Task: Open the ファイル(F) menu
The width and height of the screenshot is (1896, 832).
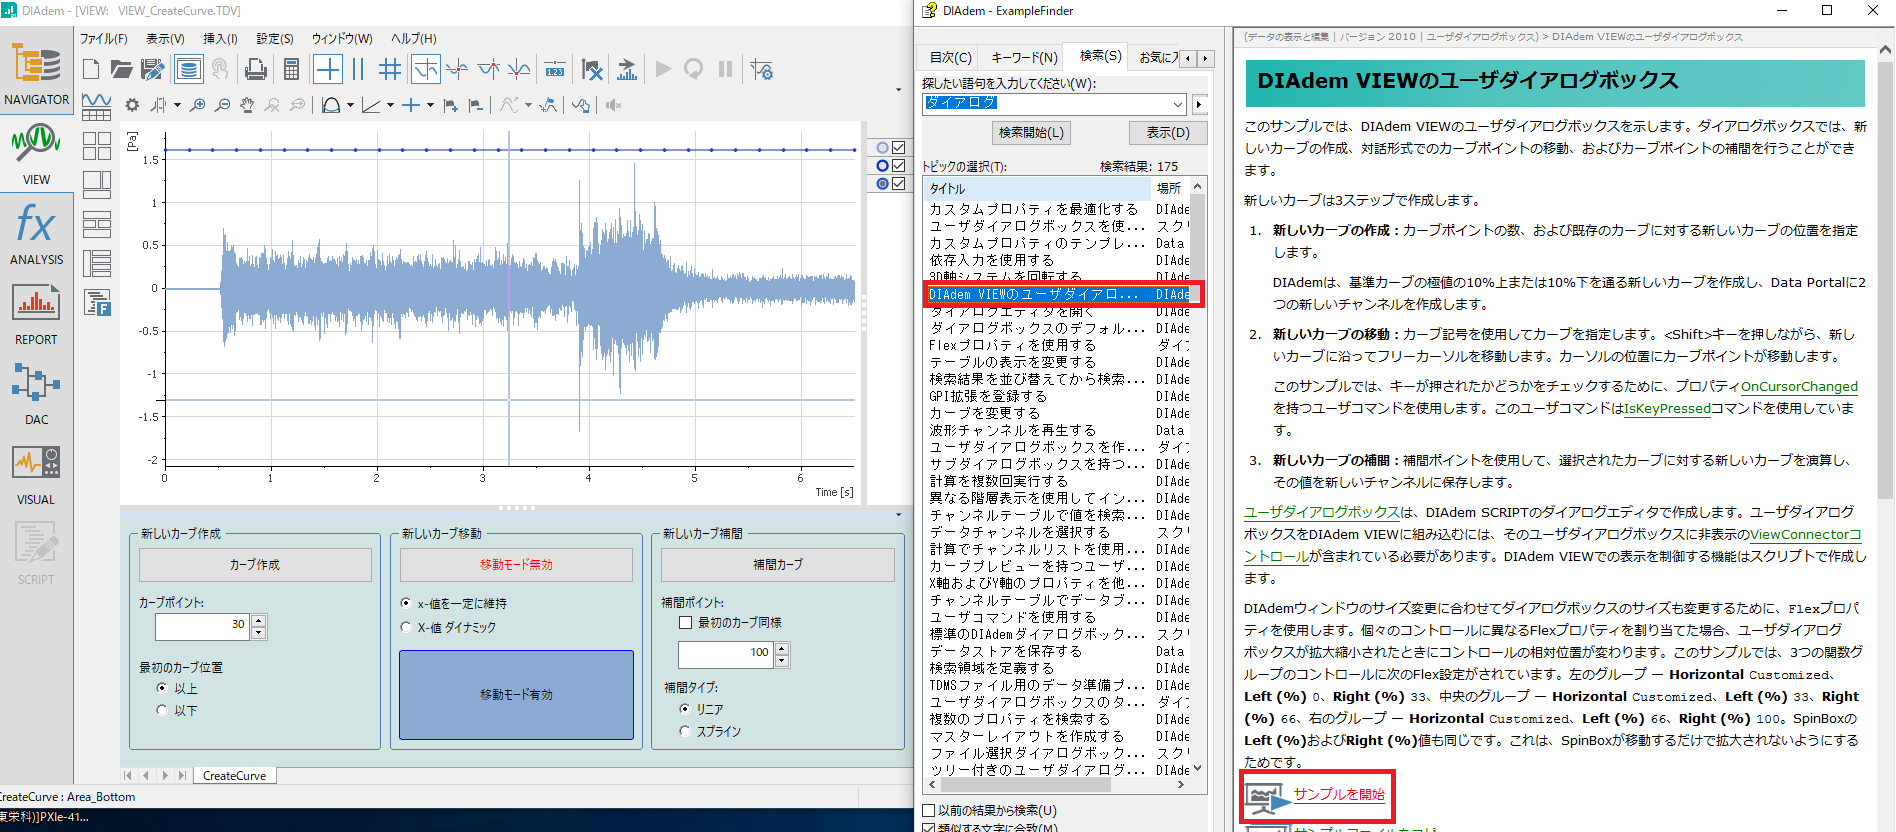Action: [104, 39]
